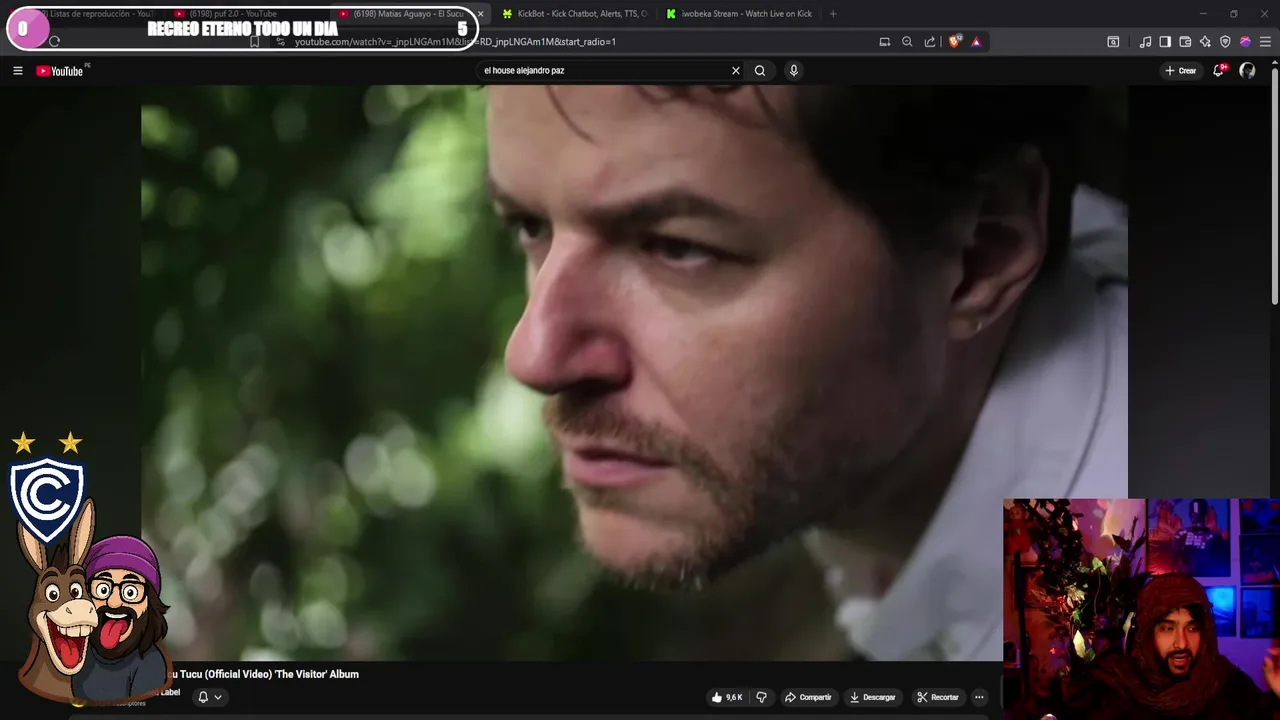Open the YouTube account avatar menu
This screenshot has height=720, width=1280.
1247,71
